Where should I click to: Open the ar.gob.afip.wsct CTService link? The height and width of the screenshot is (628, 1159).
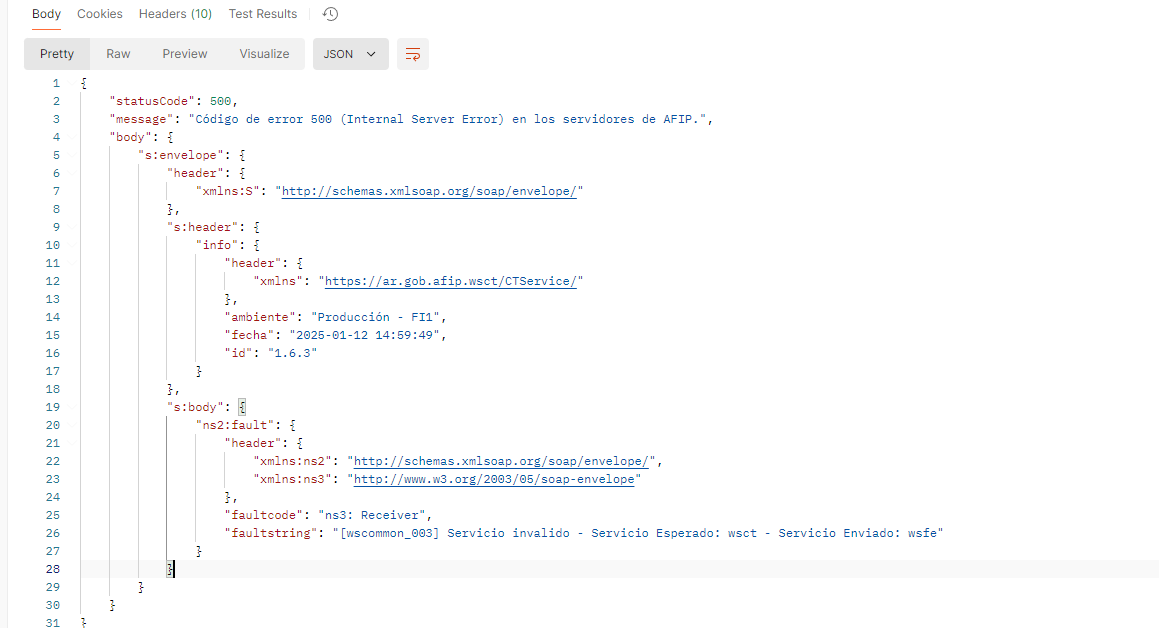(451, 281)
